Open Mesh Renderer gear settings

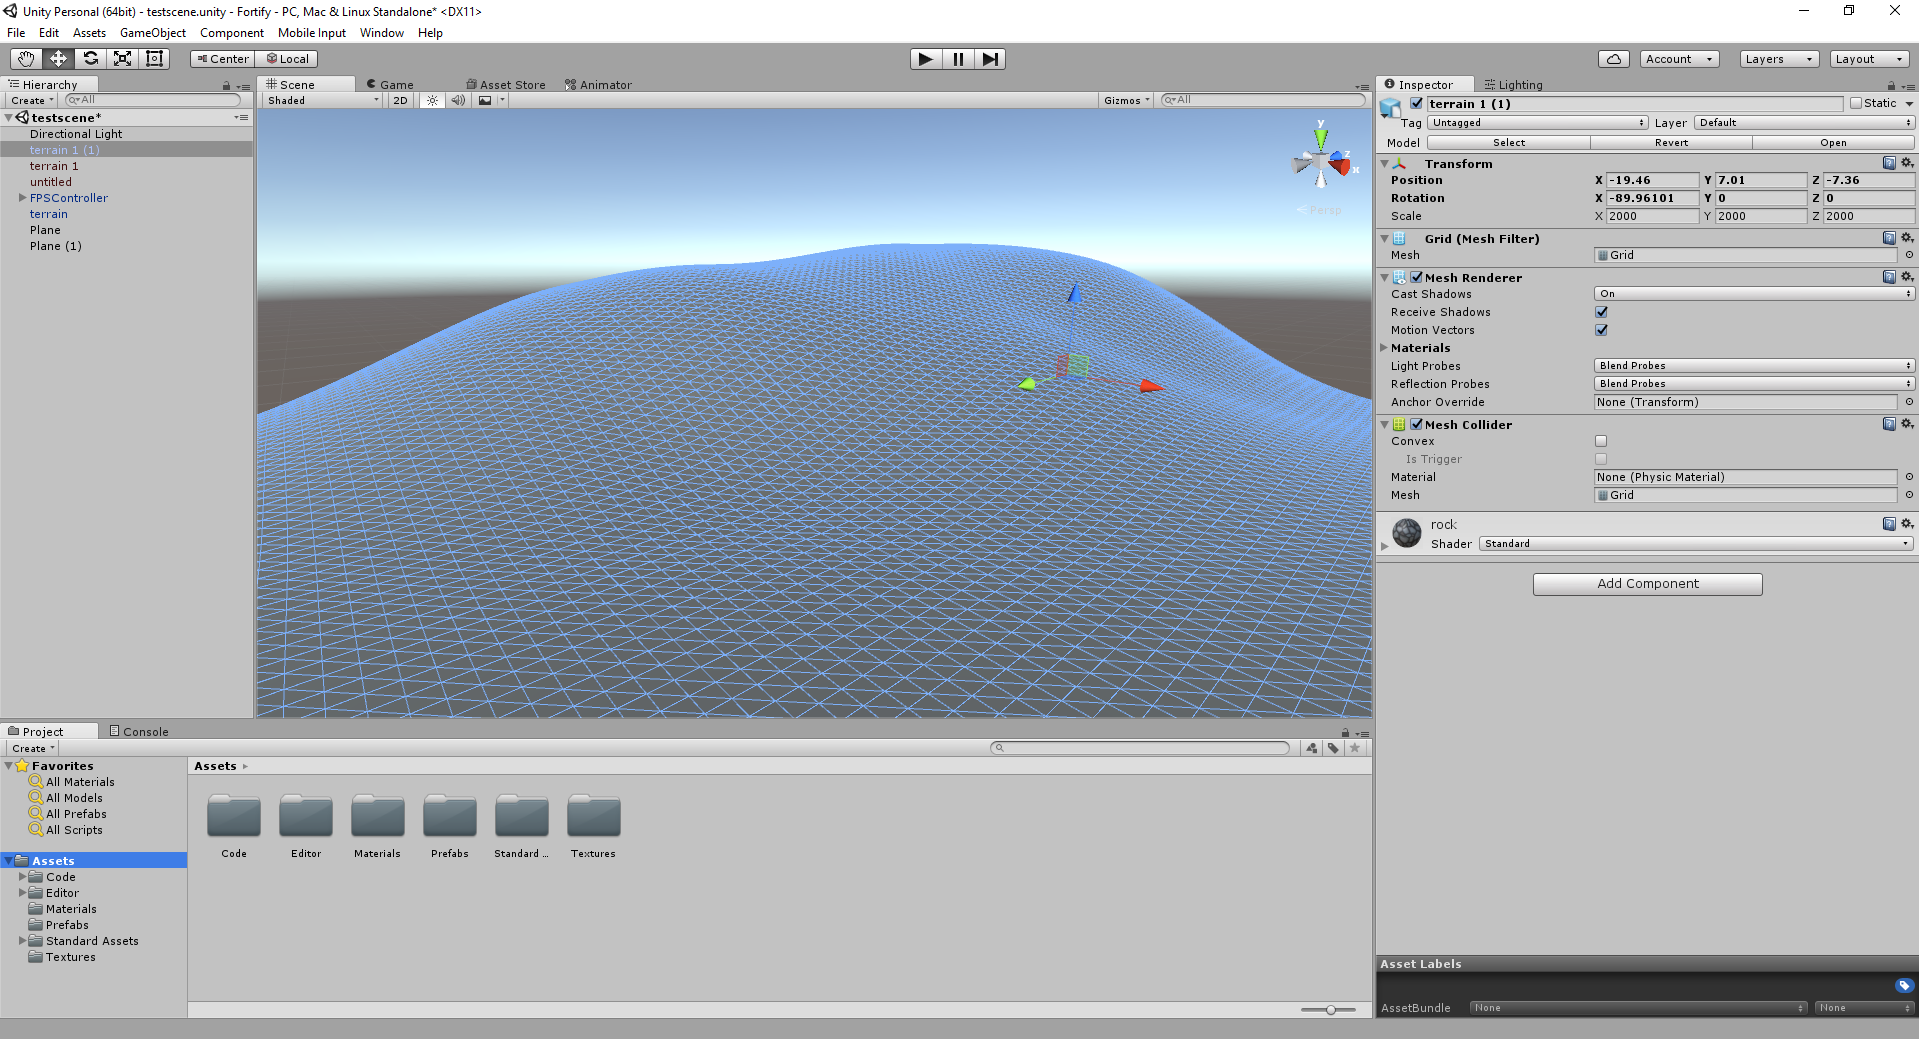coord(1907,277)
